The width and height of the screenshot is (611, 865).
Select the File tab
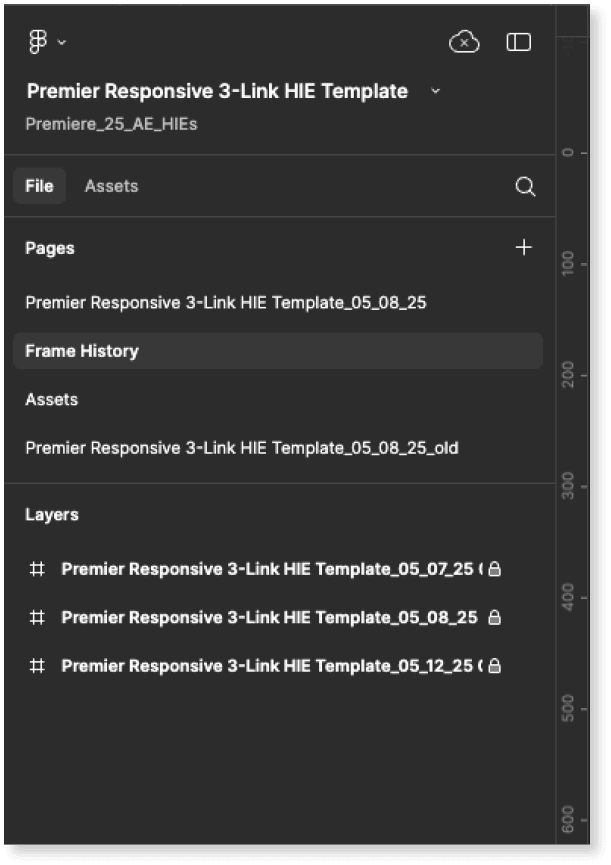[x=40, y=186]
